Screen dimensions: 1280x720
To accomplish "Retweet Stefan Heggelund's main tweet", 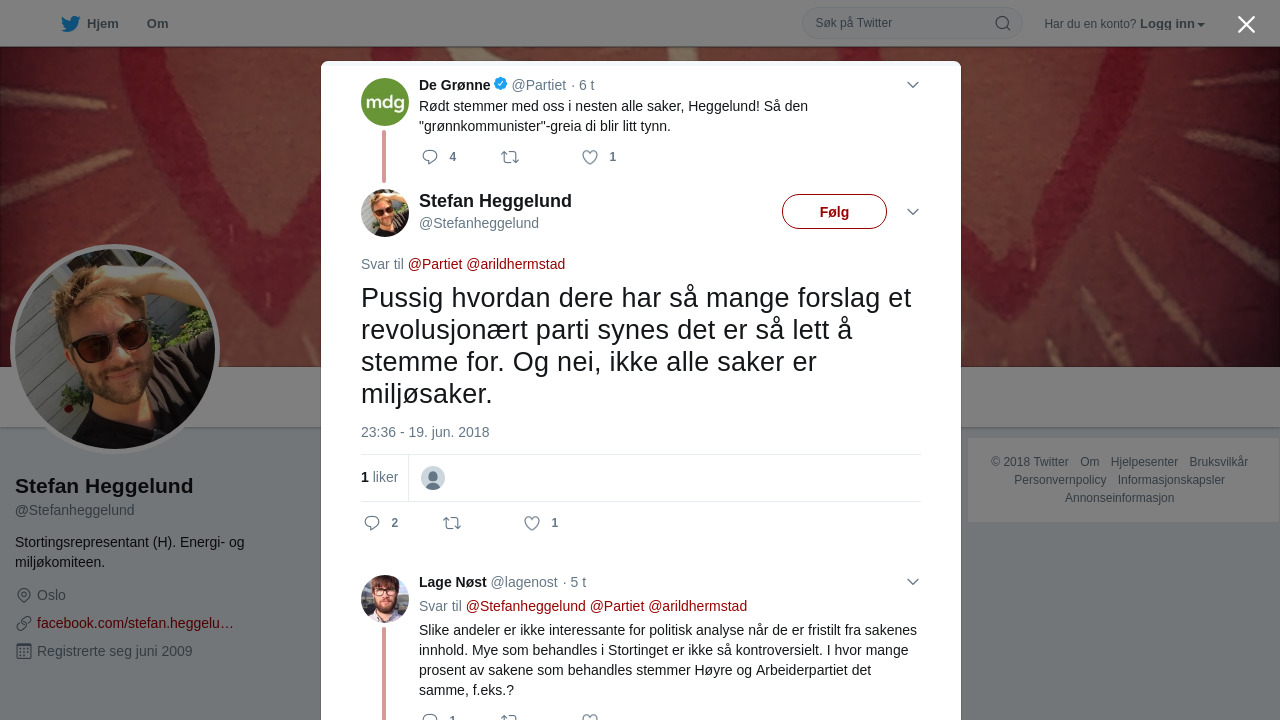I will pos(452,523).
